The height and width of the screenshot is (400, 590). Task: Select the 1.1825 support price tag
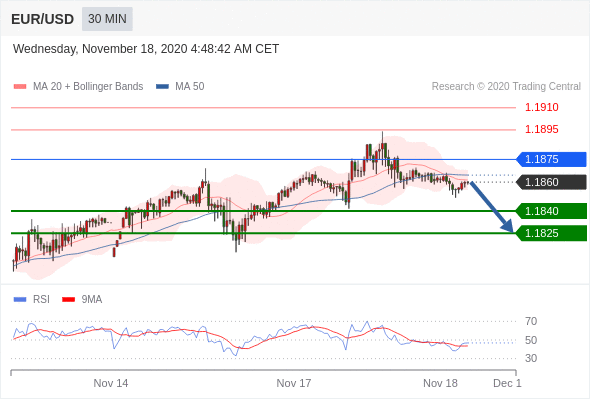551,233
